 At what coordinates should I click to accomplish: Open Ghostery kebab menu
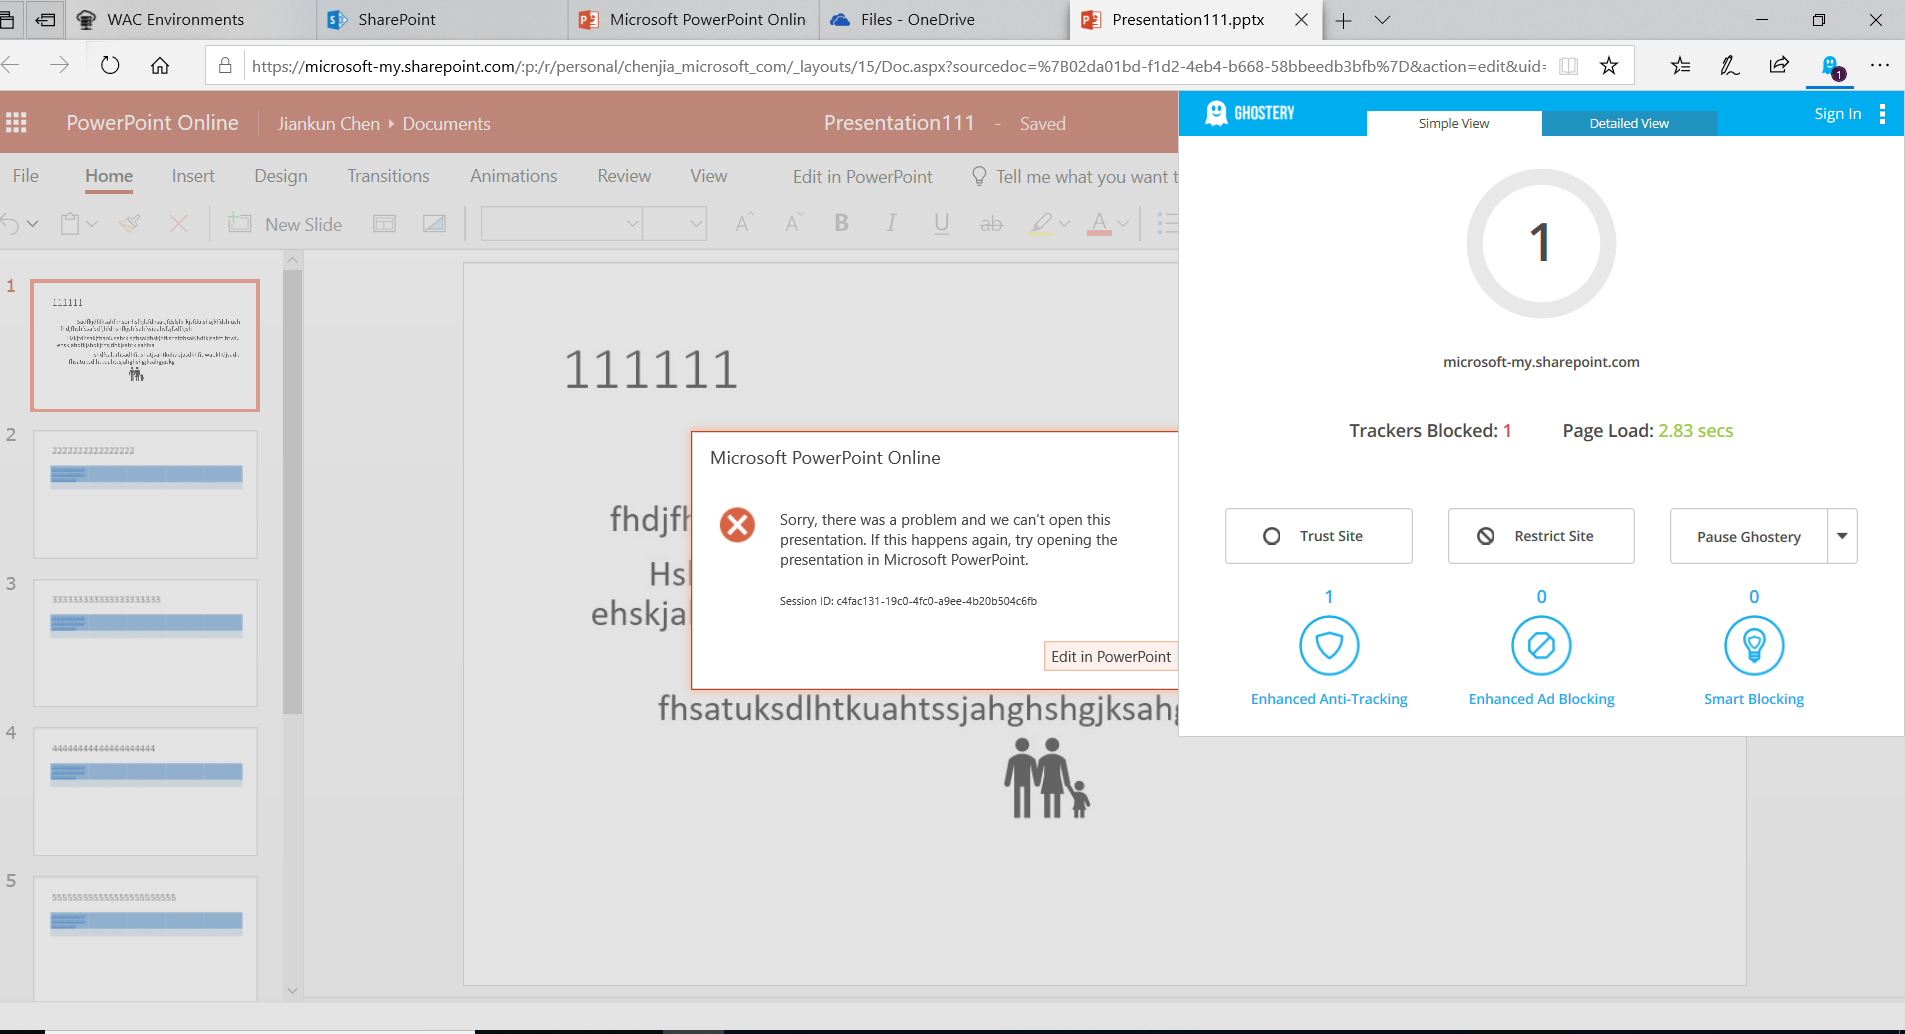click(x=1883, y=114)
